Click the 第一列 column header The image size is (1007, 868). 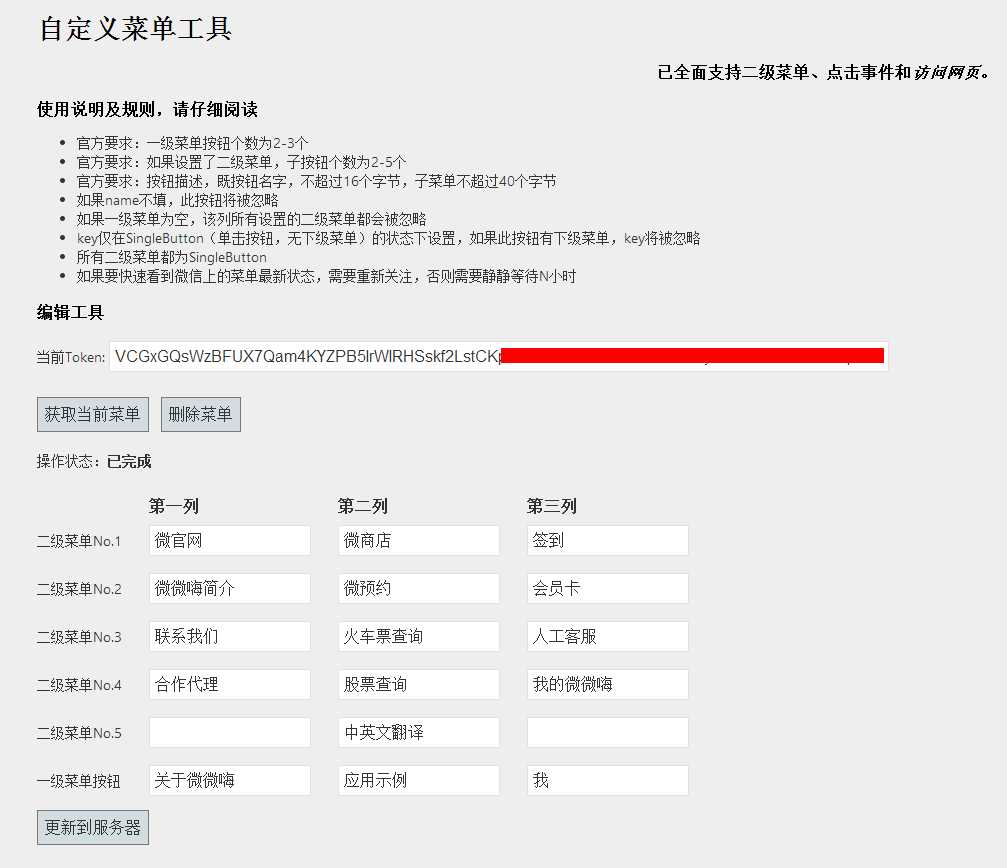pos(173,506)
